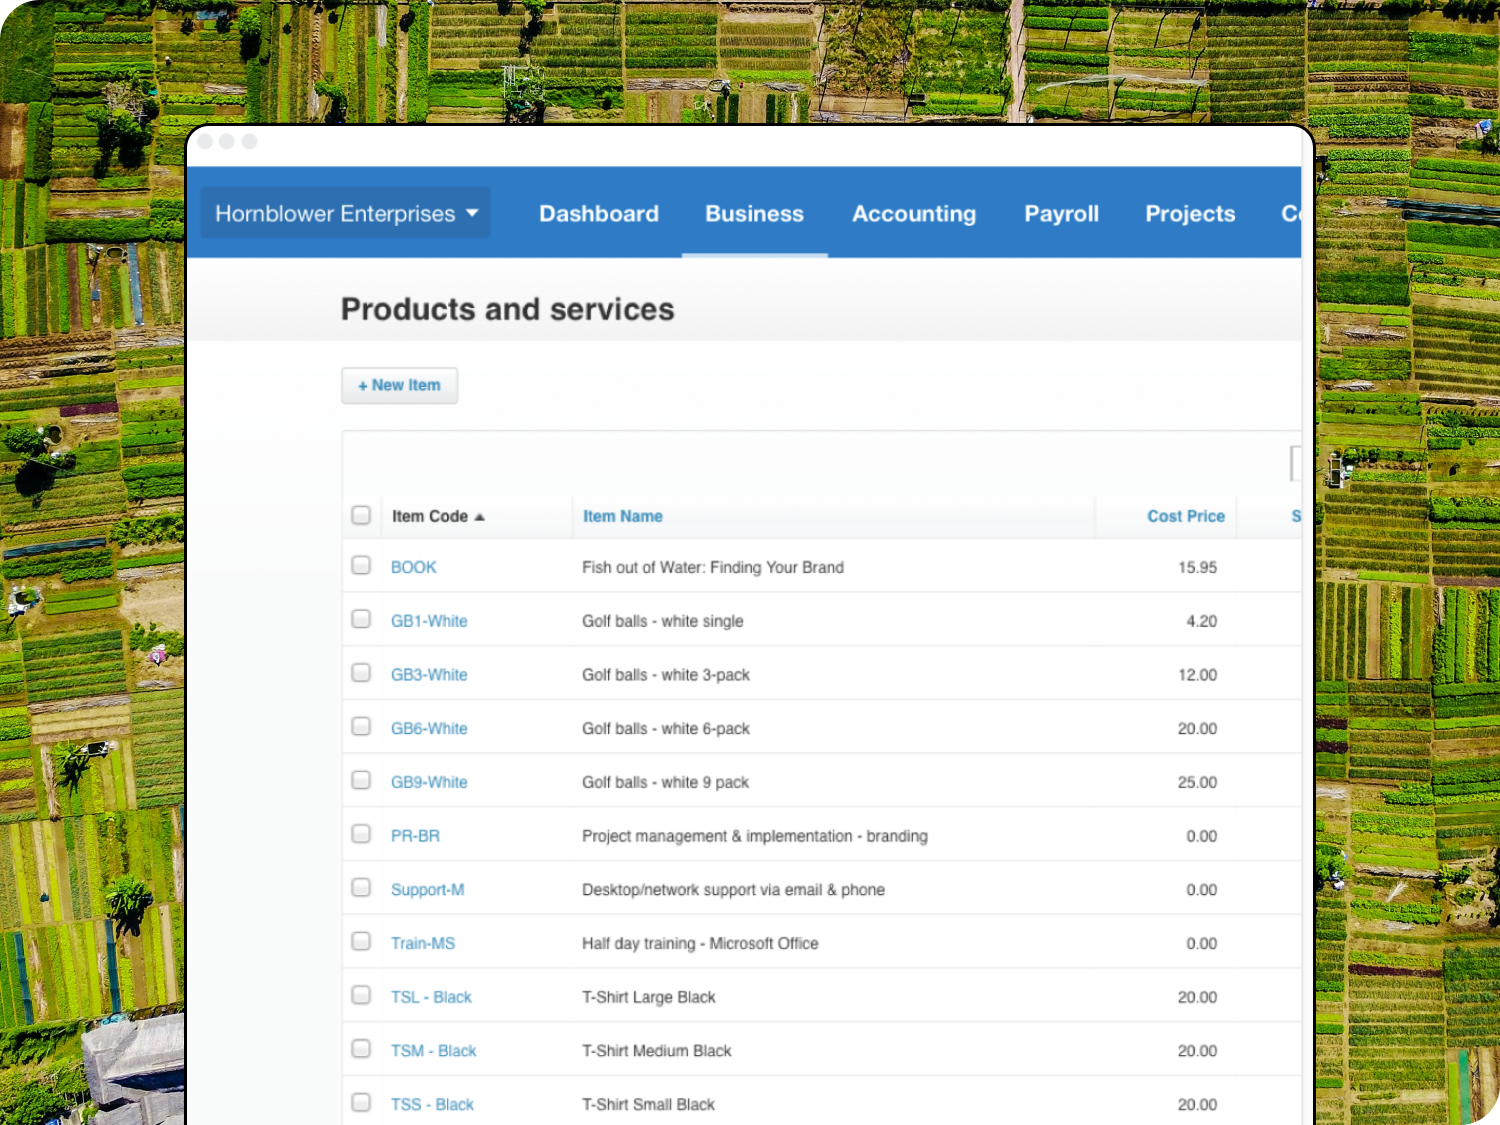Tick the checkbox for GB6-White row
This screenshot has height=1125, width=1500.
(361, 727)
